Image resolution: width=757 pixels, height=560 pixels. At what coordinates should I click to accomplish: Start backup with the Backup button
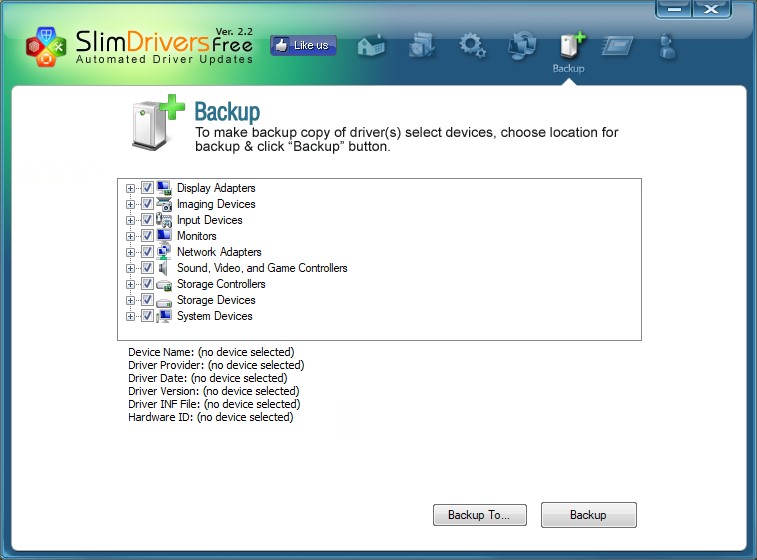coord(589,515)
